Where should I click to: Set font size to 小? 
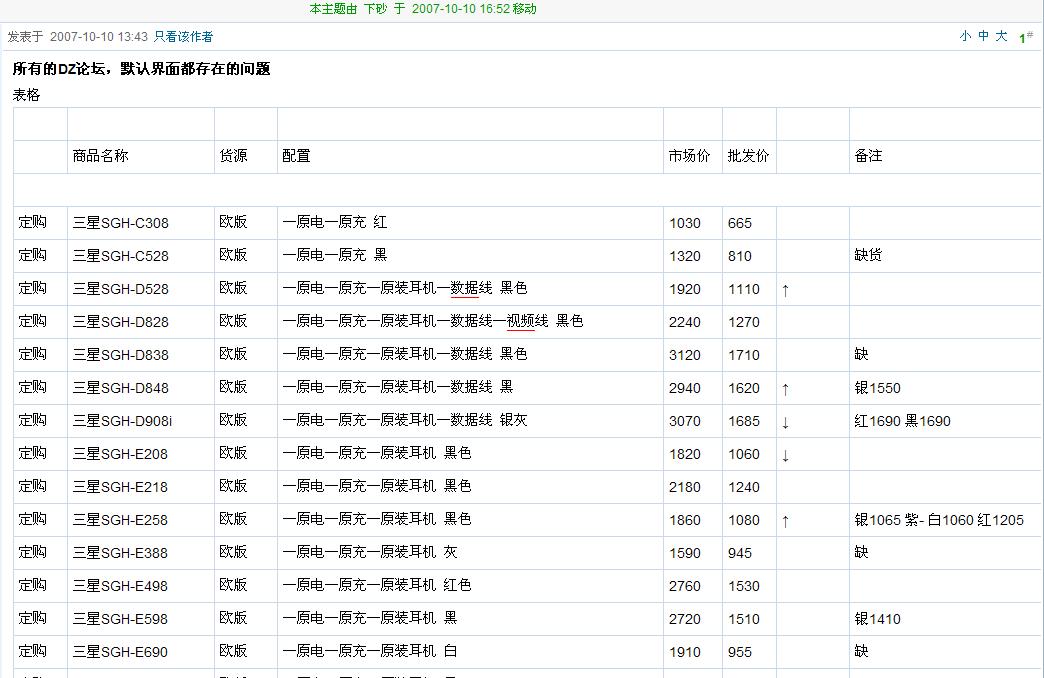coord(965,36)
